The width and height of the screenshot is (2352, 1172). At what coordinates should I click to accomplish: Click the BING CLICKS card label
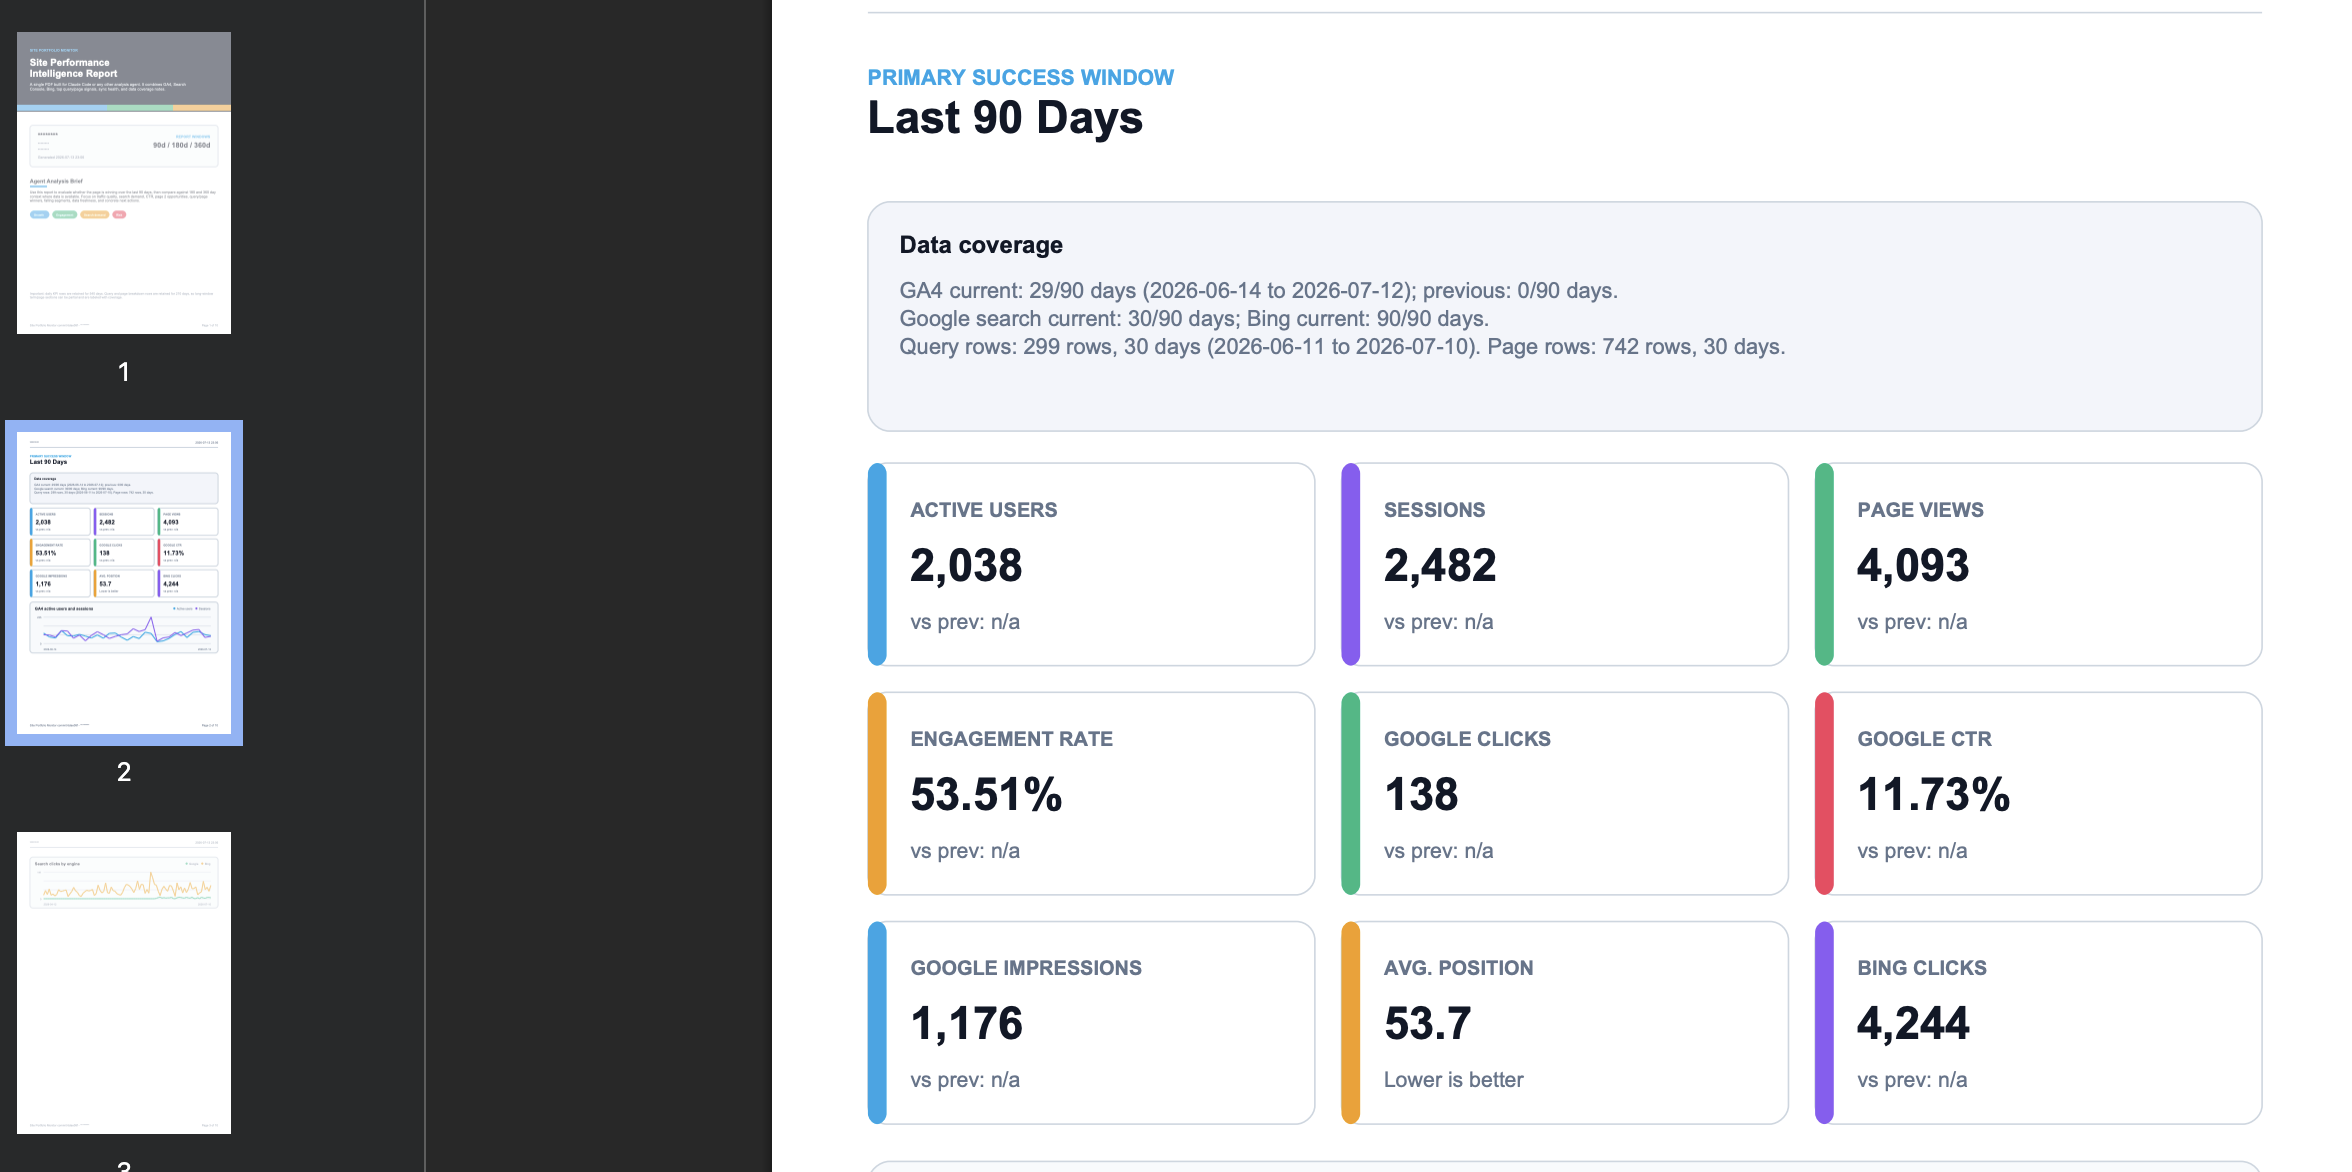click(1922, 968)
